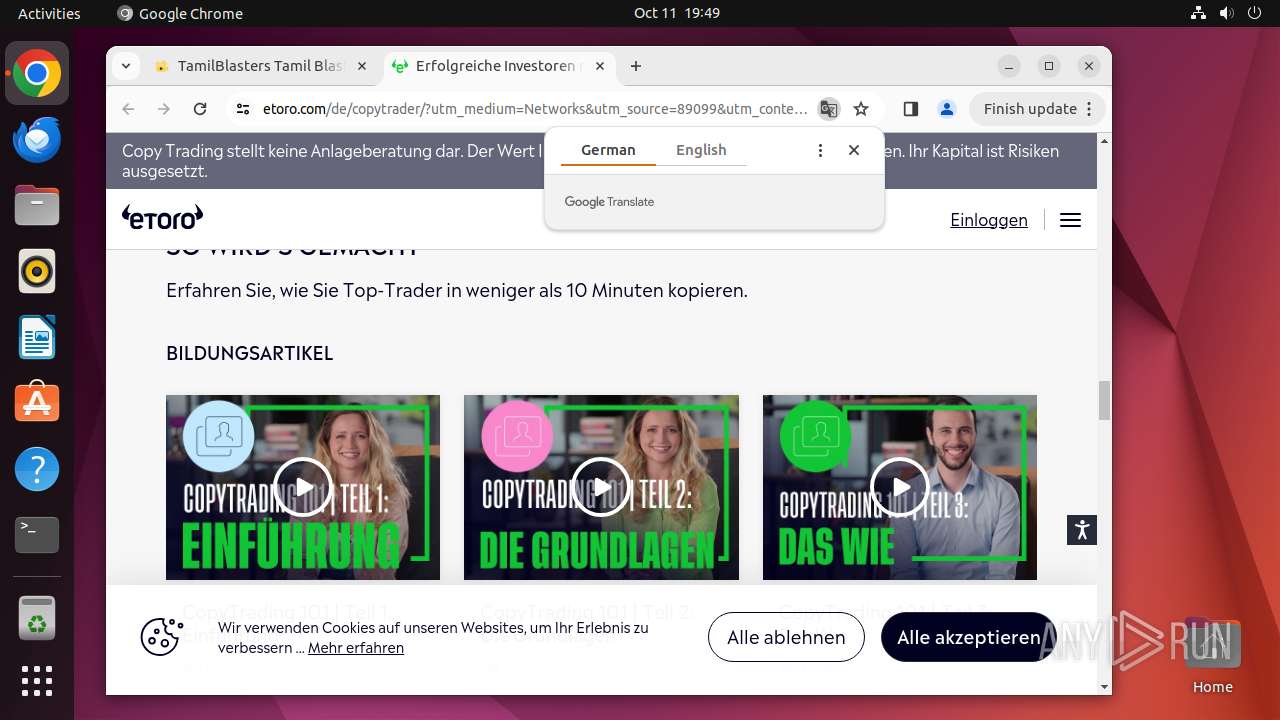The height and width of the screenshot is (720, 1280).
Task: Open a new browser tab
Action: (x=636, y=66)
